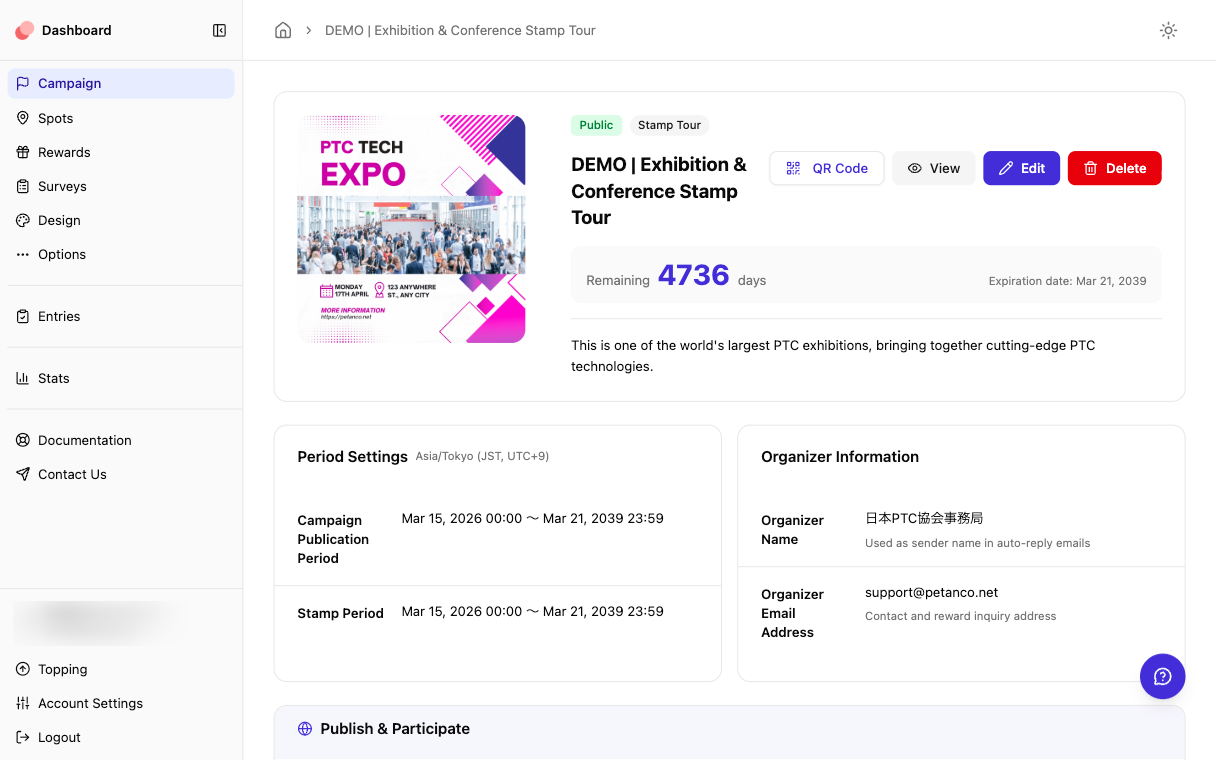Select Contact Us in sidebar
This screenshot has width=1216, height=760.
[x=121, y=474]
